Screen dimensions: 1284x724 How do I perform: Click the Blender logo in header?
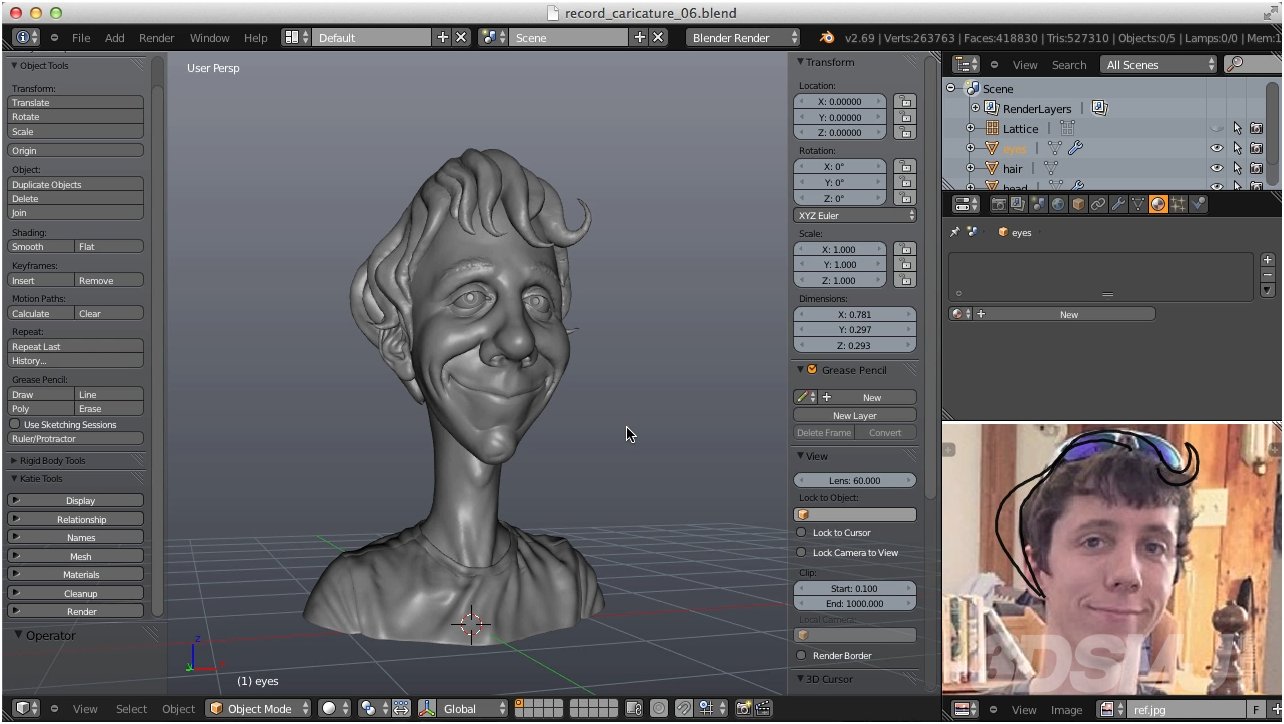click(x=827, y=37)
